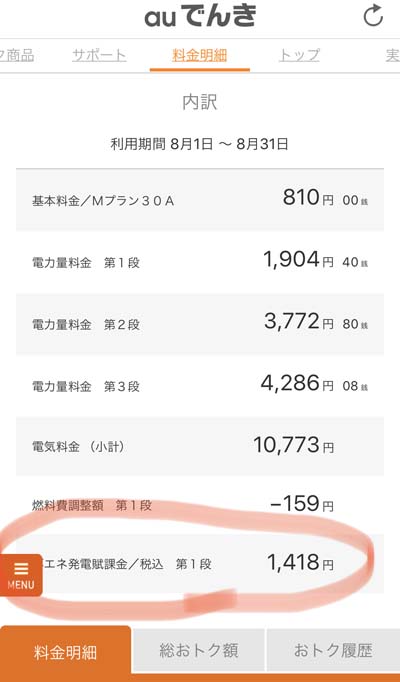
Task: Select the bottom 料金明細 button
Action: (66, 653)
